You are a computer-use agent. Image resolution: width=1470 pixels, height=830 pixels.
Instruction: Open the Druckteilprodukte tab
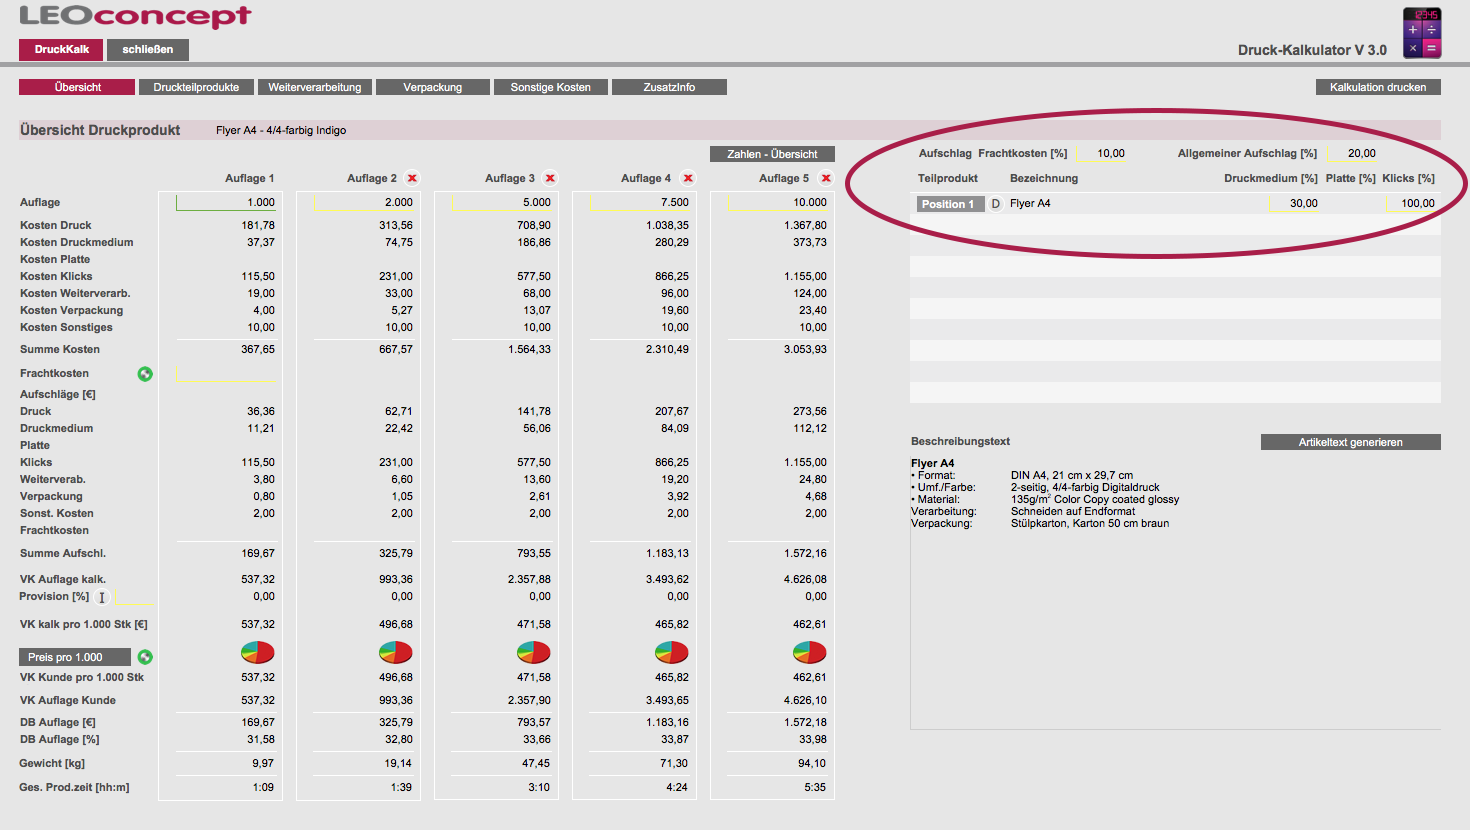pos(196,87)
